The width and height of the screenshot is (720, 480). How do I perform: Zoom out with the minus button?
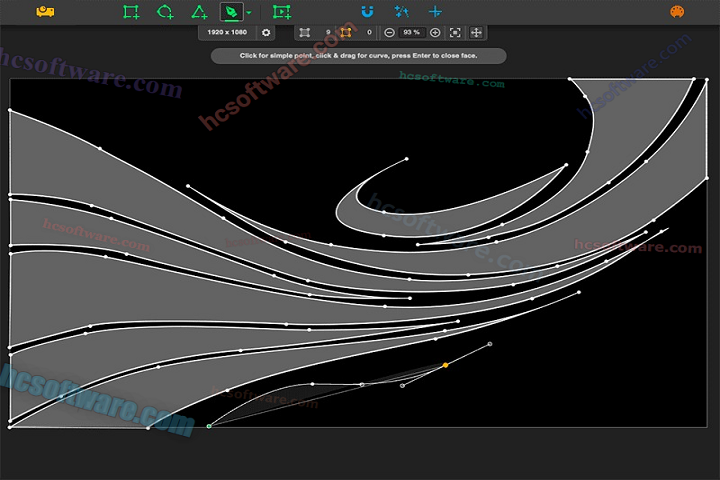coord(389,33)
